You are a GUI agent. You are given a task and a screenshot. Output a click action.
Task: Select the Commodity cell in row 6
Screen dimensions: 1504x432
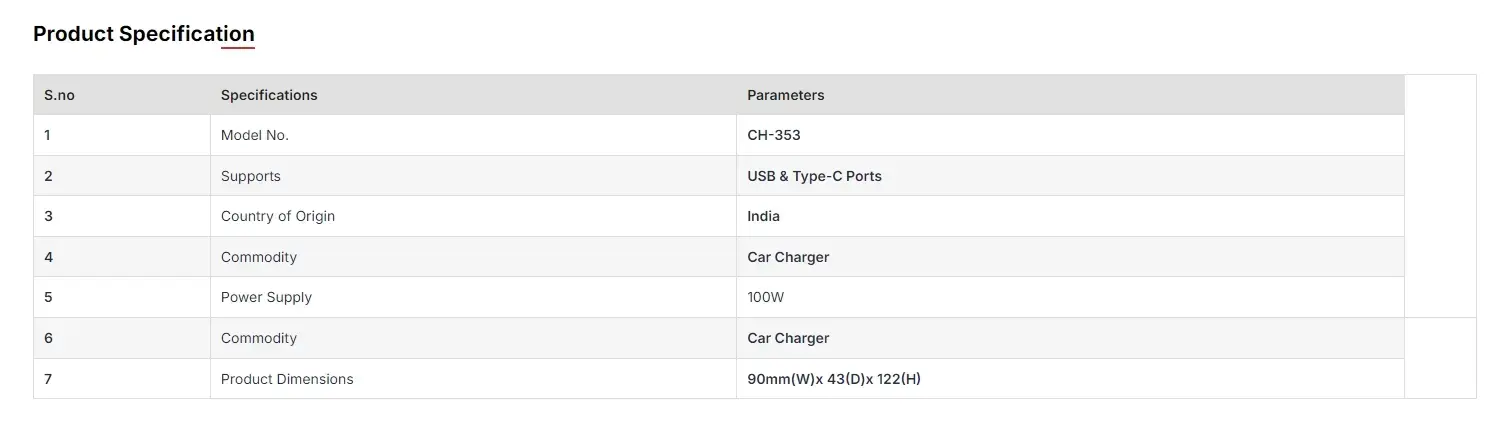(473, 338)
